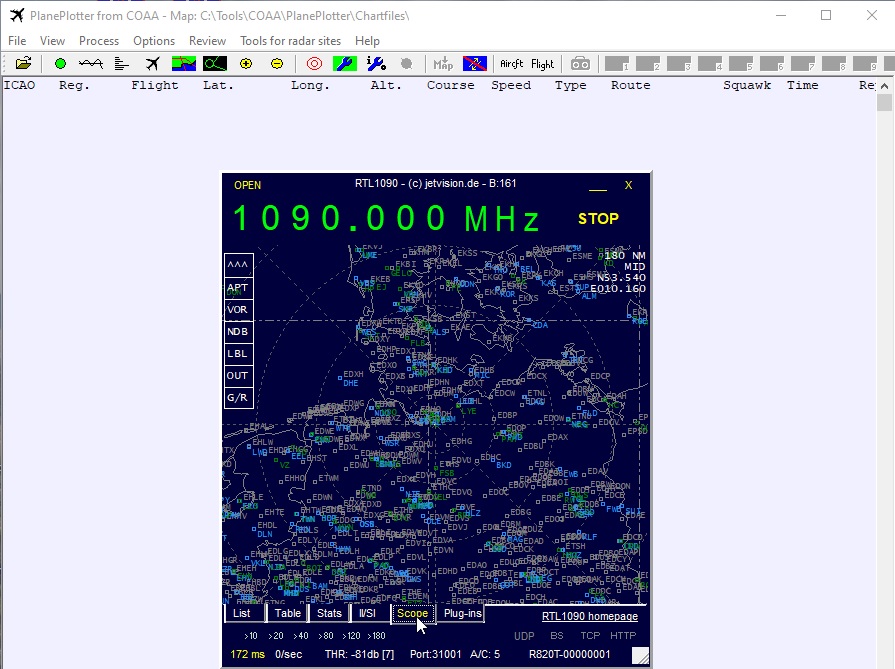Switch to the II/SI tab in RTL1090

[x=368, y=614]
